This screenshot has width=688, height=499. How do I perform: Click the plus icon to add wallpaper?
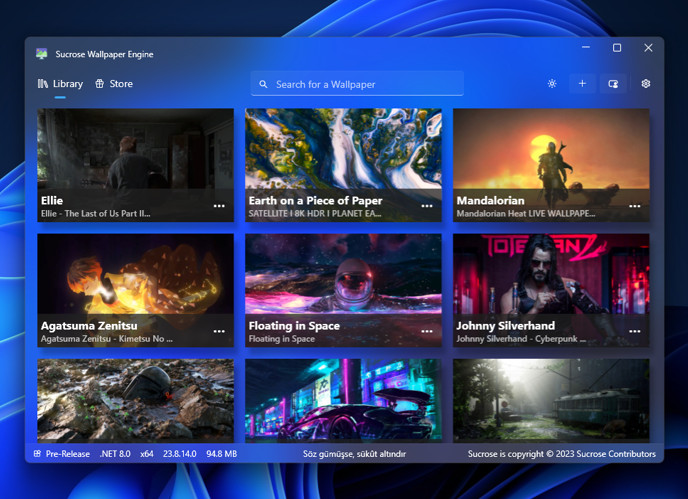582,83
